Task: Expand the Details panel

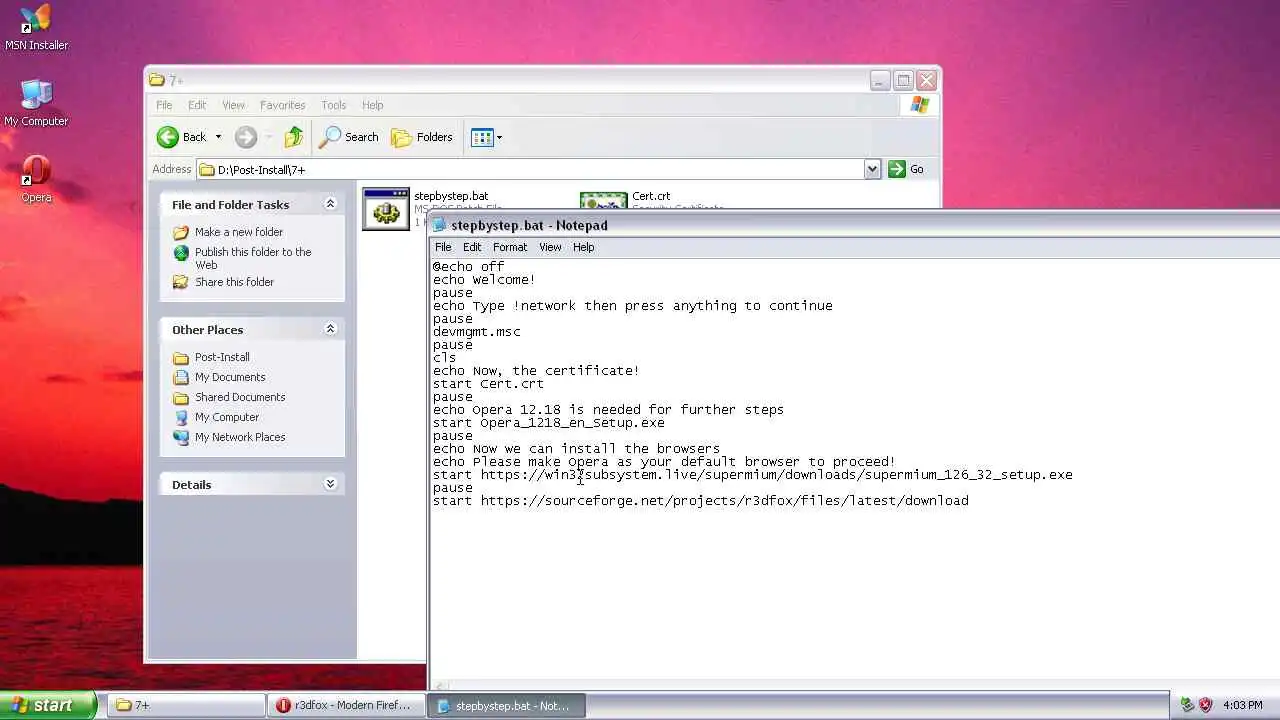Action: 330,484
